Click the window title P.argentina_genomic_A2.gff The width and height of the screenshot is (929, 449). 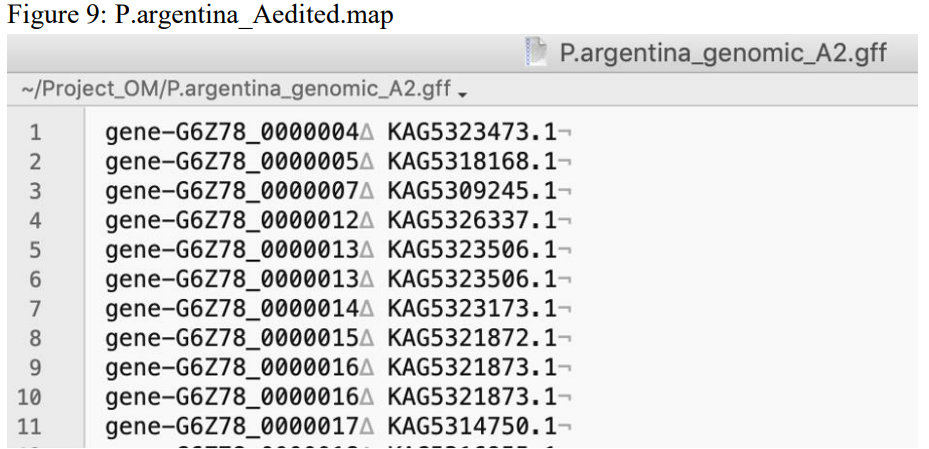click(723, 53)
